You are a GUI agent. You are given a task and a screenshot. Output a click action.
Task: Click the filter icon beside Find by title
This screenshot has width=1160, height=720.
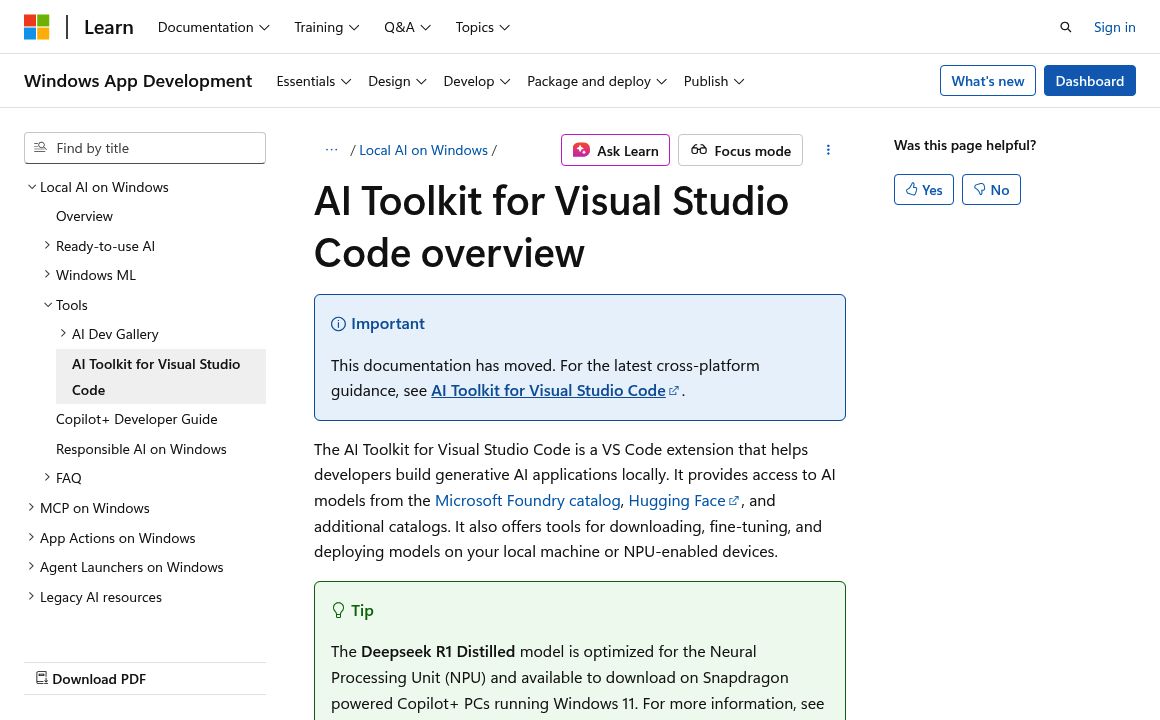click(x=40, y=147)
